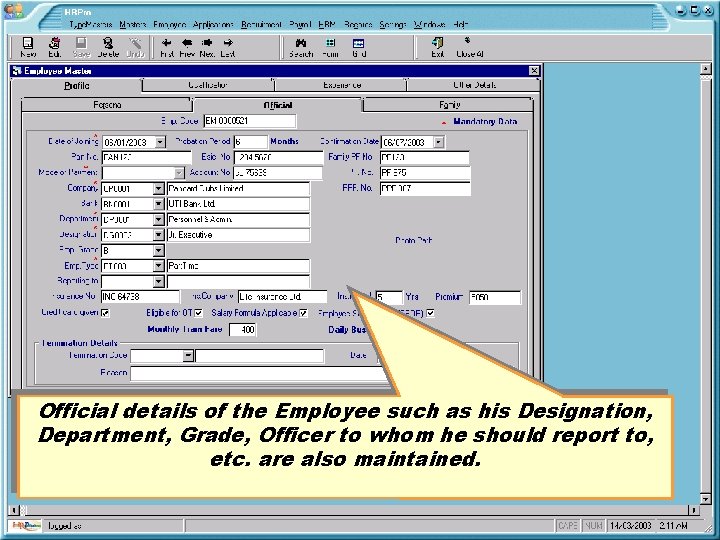720x540 pixels.
Task: Click the Close All toolbar icon
Action: pos(467,40)
